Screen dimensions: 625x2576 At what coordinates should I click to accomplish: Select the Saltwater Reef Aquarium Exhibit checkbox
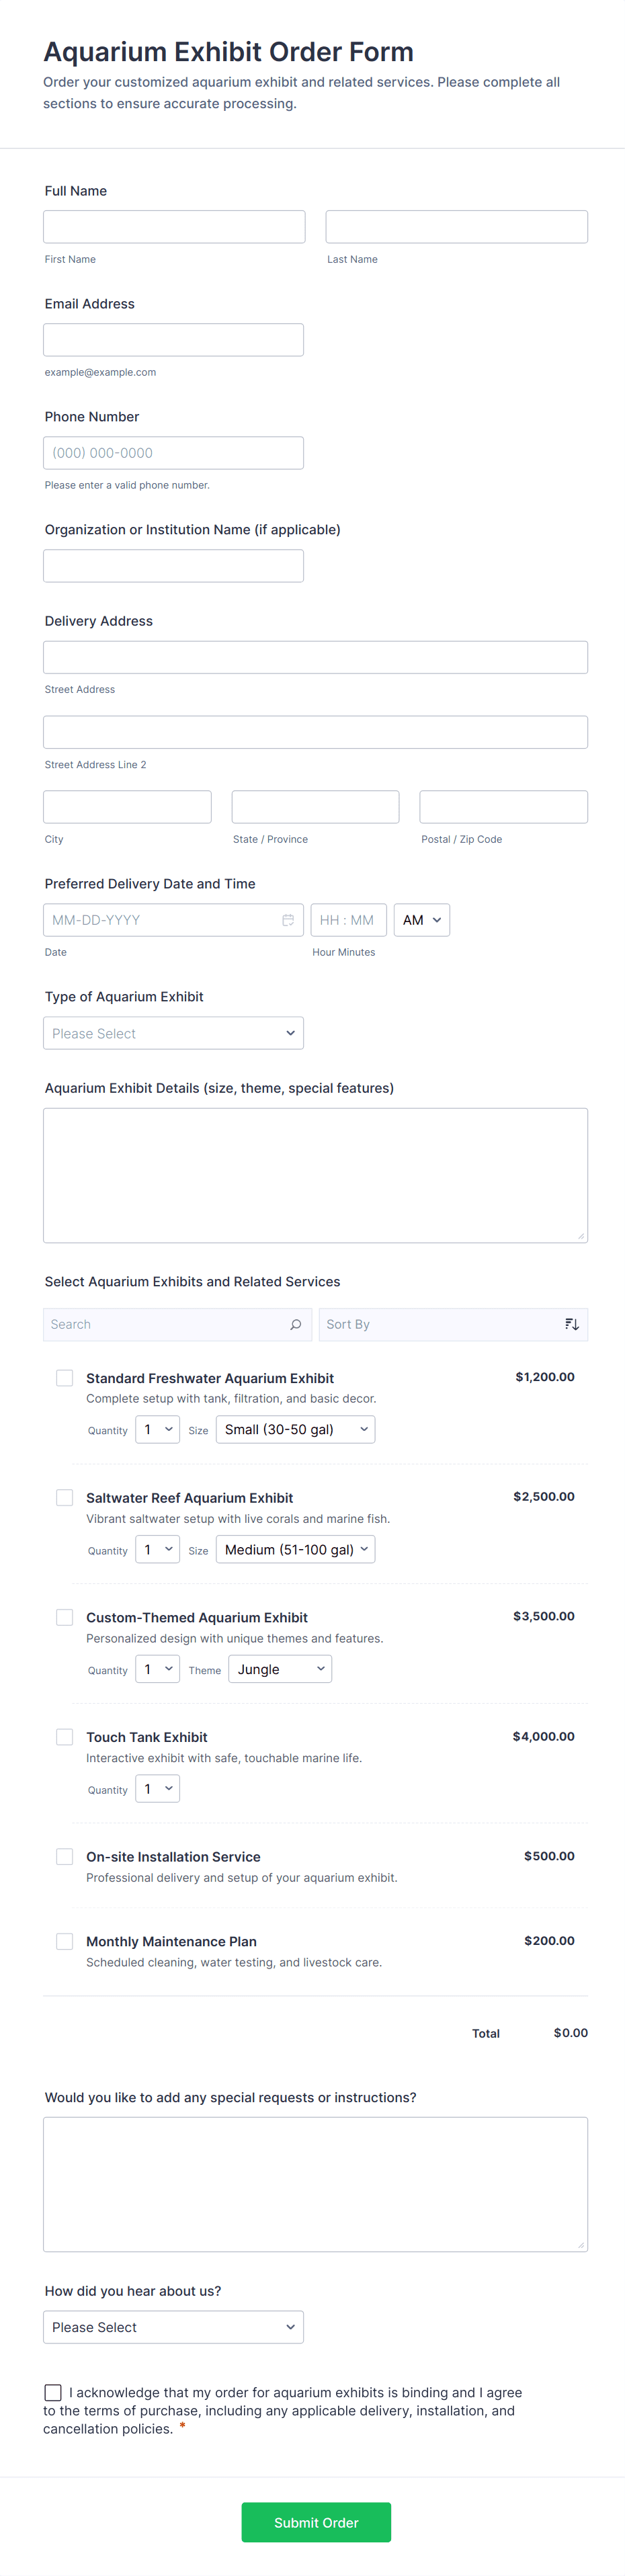click(65, 1497)
